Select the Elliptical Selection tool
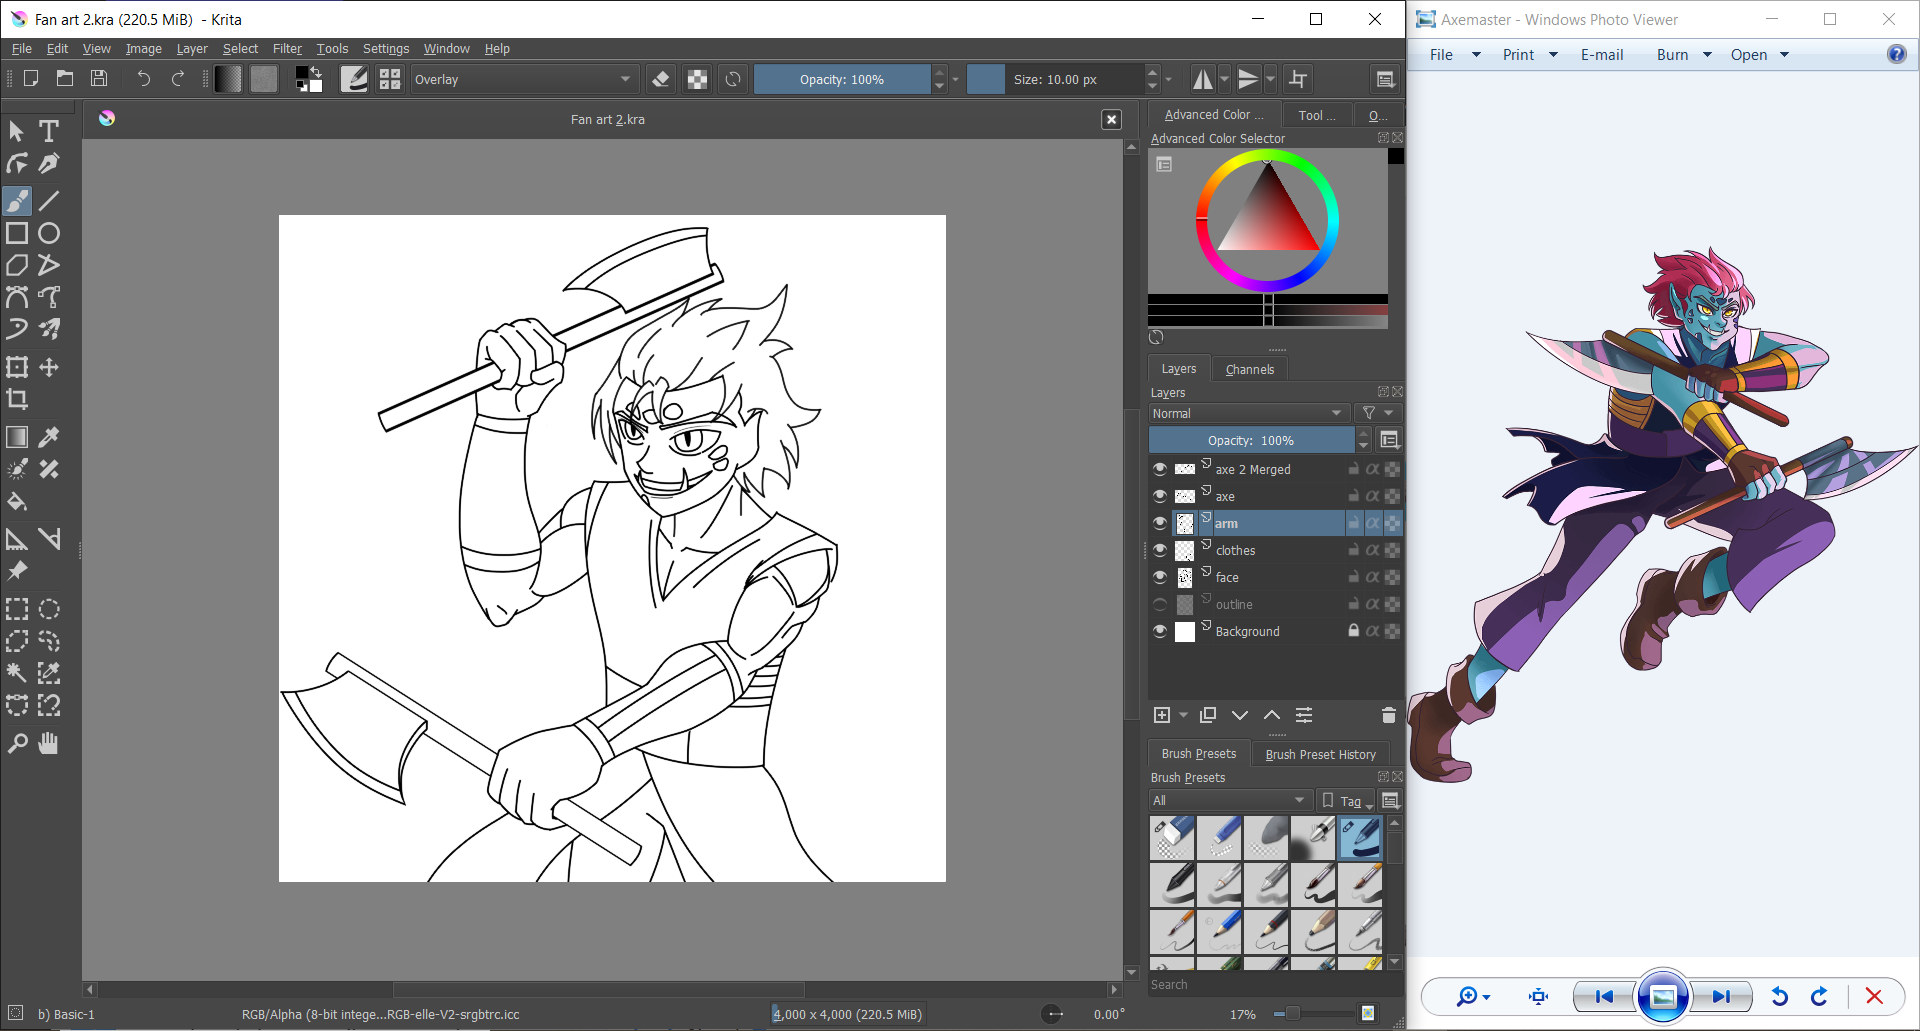Image resolution: width=1920 pixels, height=1031 pixels. (48, 609)
